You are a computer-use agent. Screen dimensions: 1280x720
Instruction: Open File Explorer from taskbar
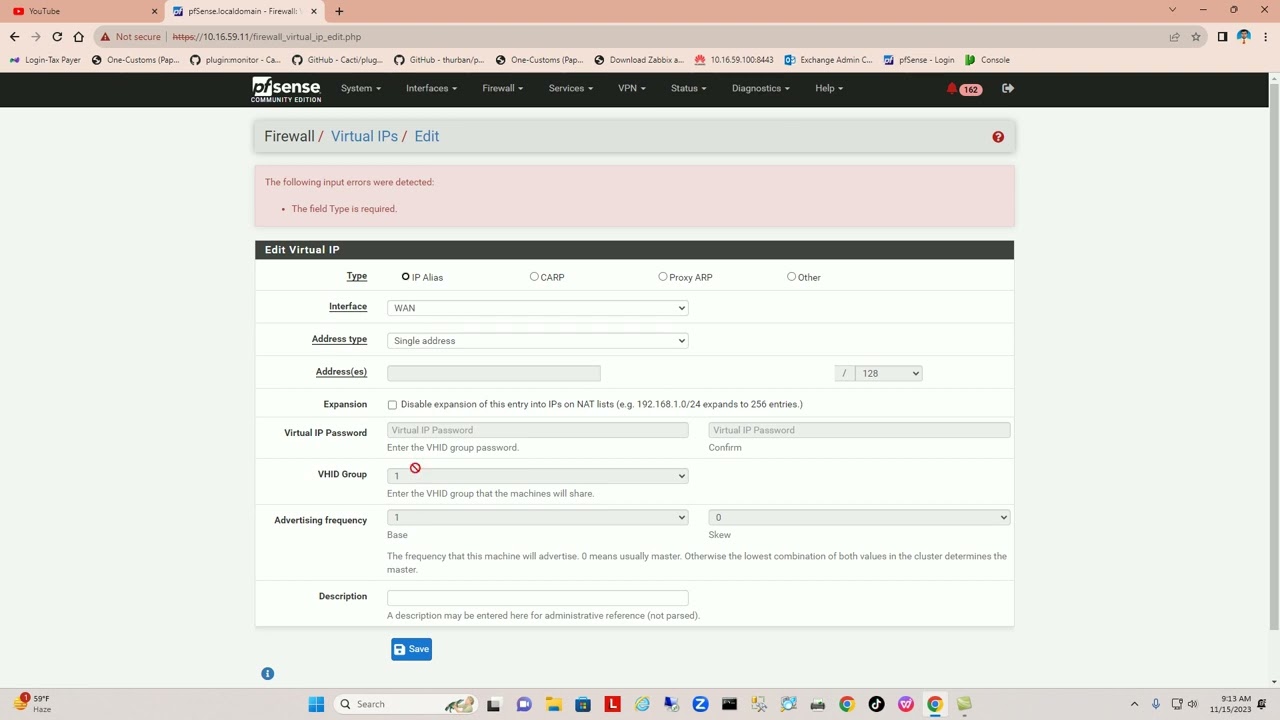553,704
